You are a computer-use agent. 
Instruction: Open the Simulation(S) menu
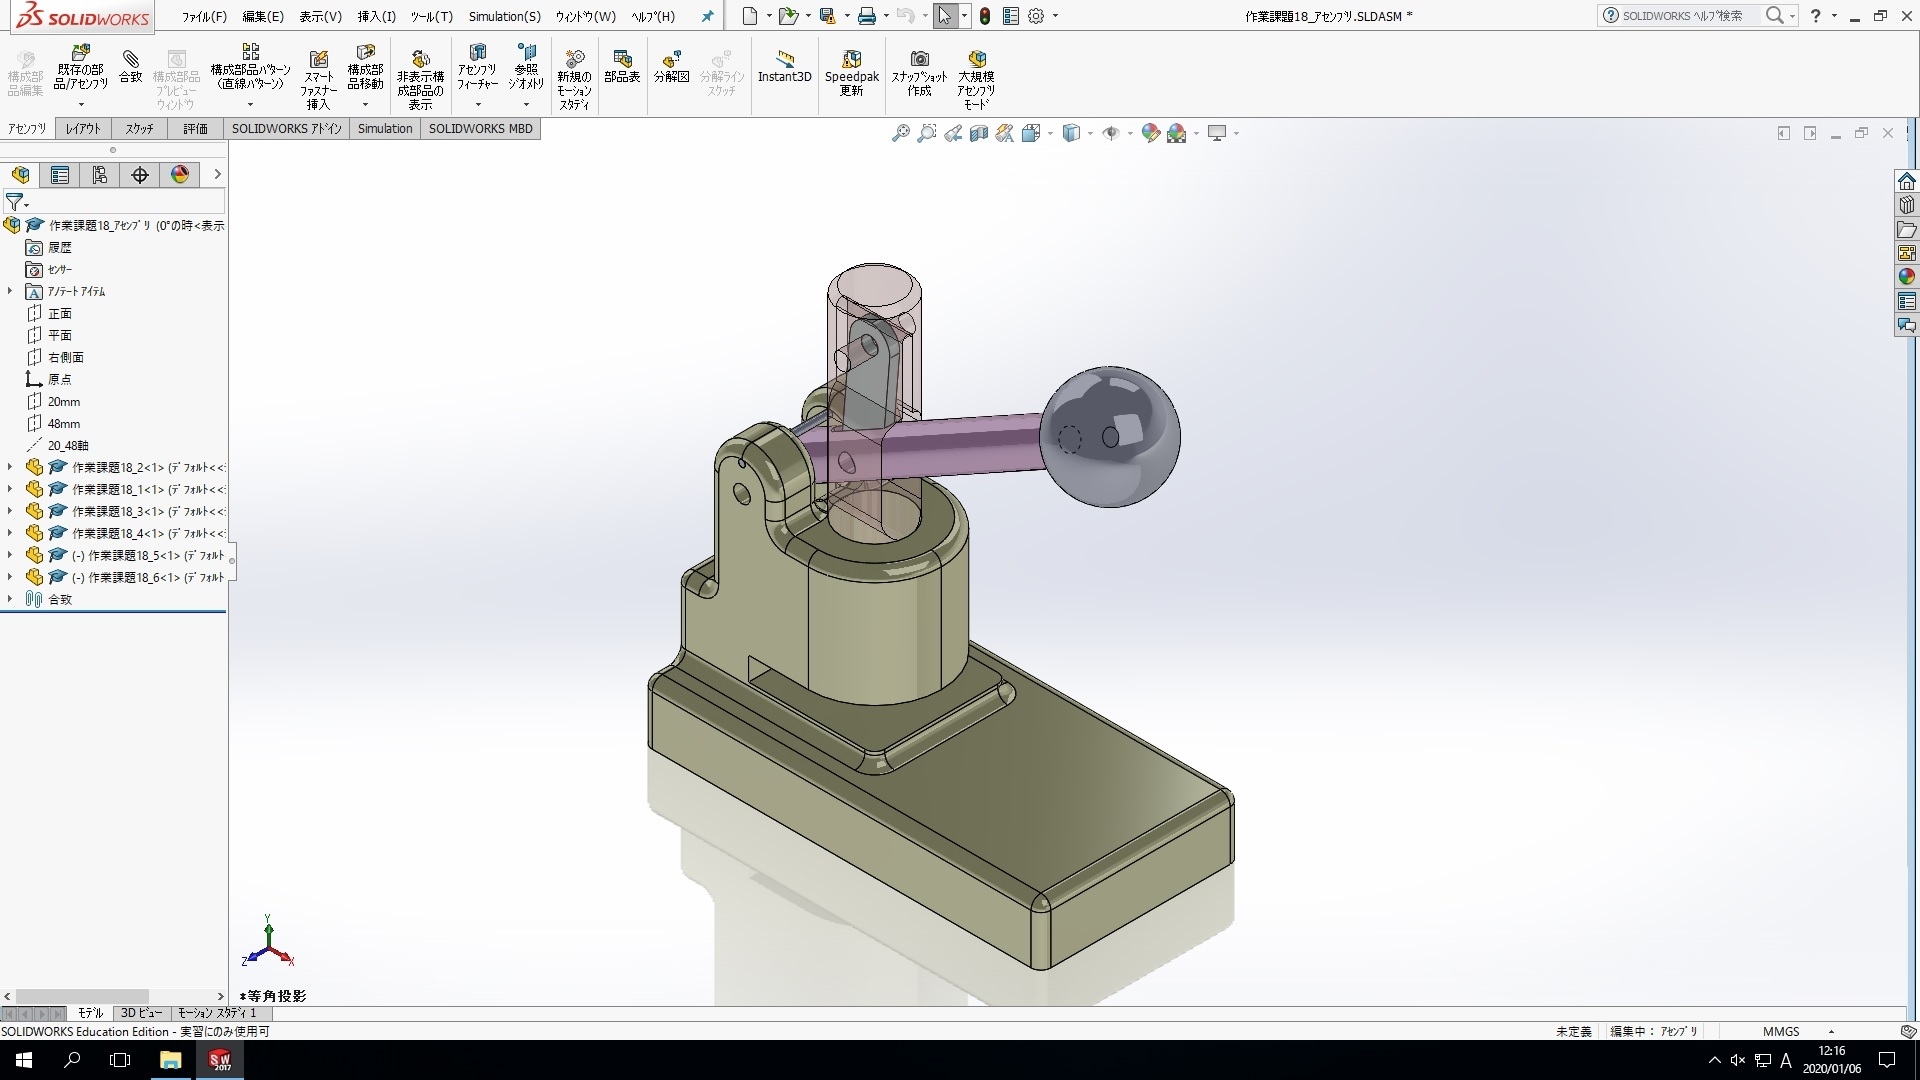504,16
